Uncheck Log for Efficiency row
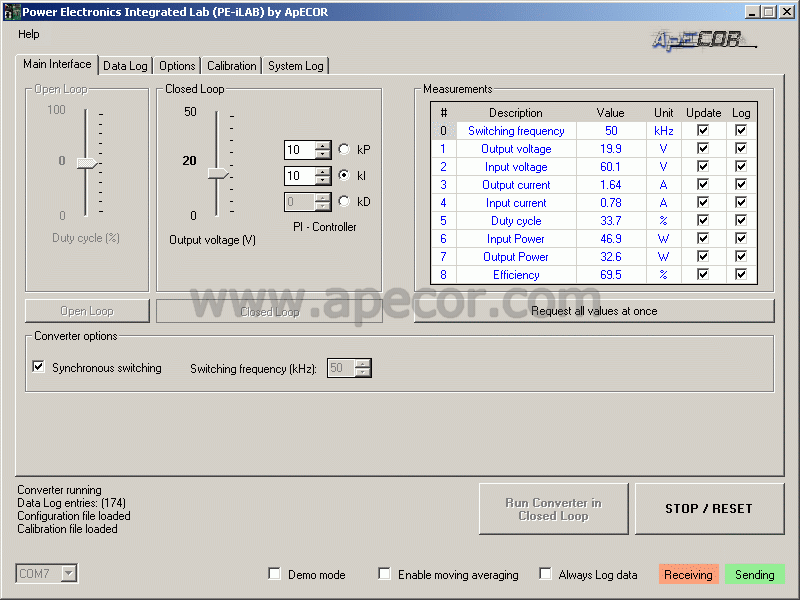 741,274
